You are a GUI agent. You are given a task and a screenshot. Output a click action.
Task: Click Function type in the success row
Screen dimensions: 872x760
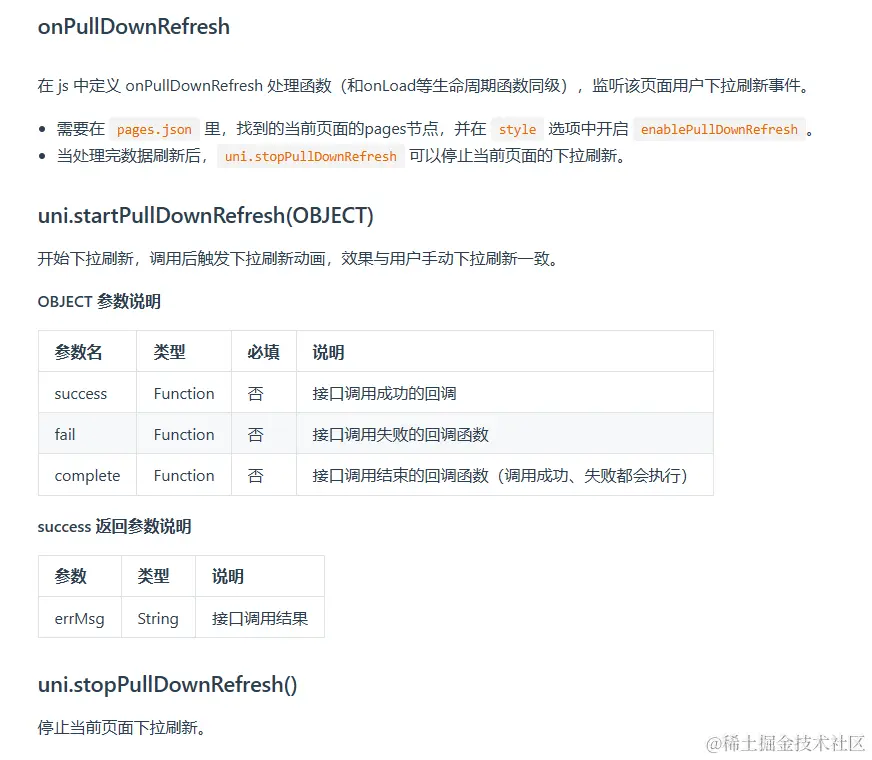click(184, 394)
